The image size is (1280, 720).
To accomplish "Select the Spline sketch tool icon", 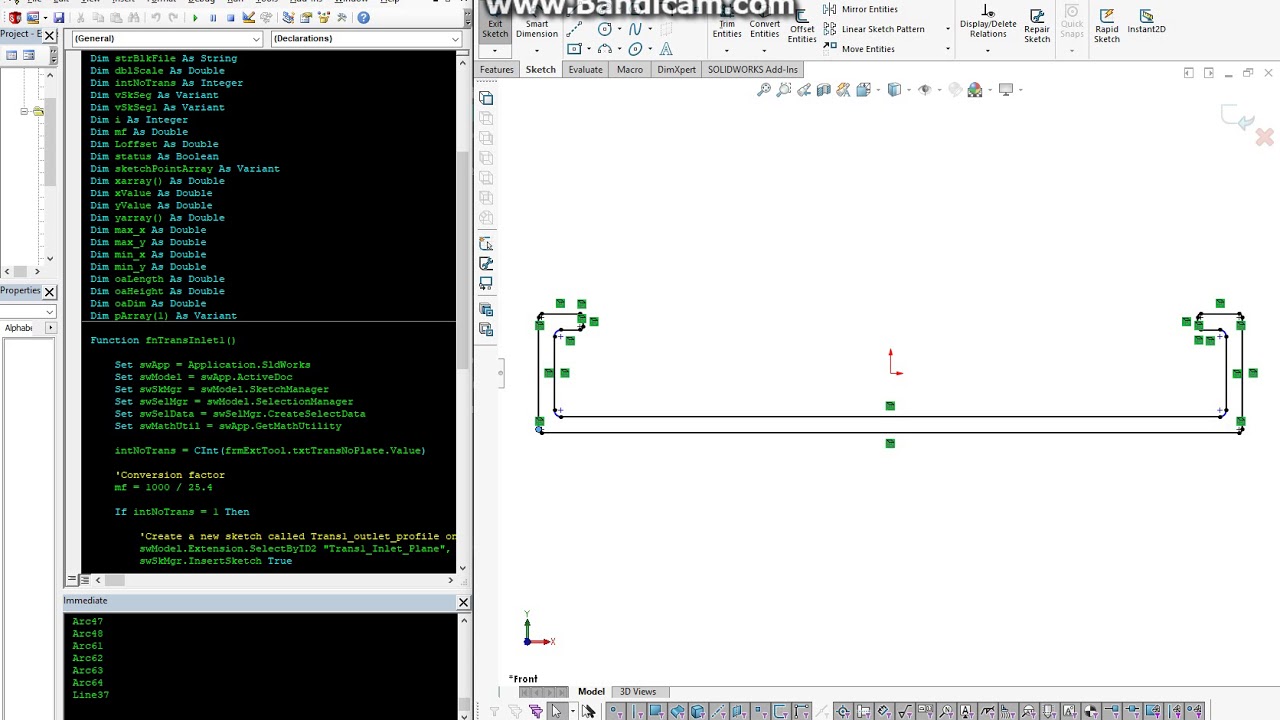I will (635, 29).
